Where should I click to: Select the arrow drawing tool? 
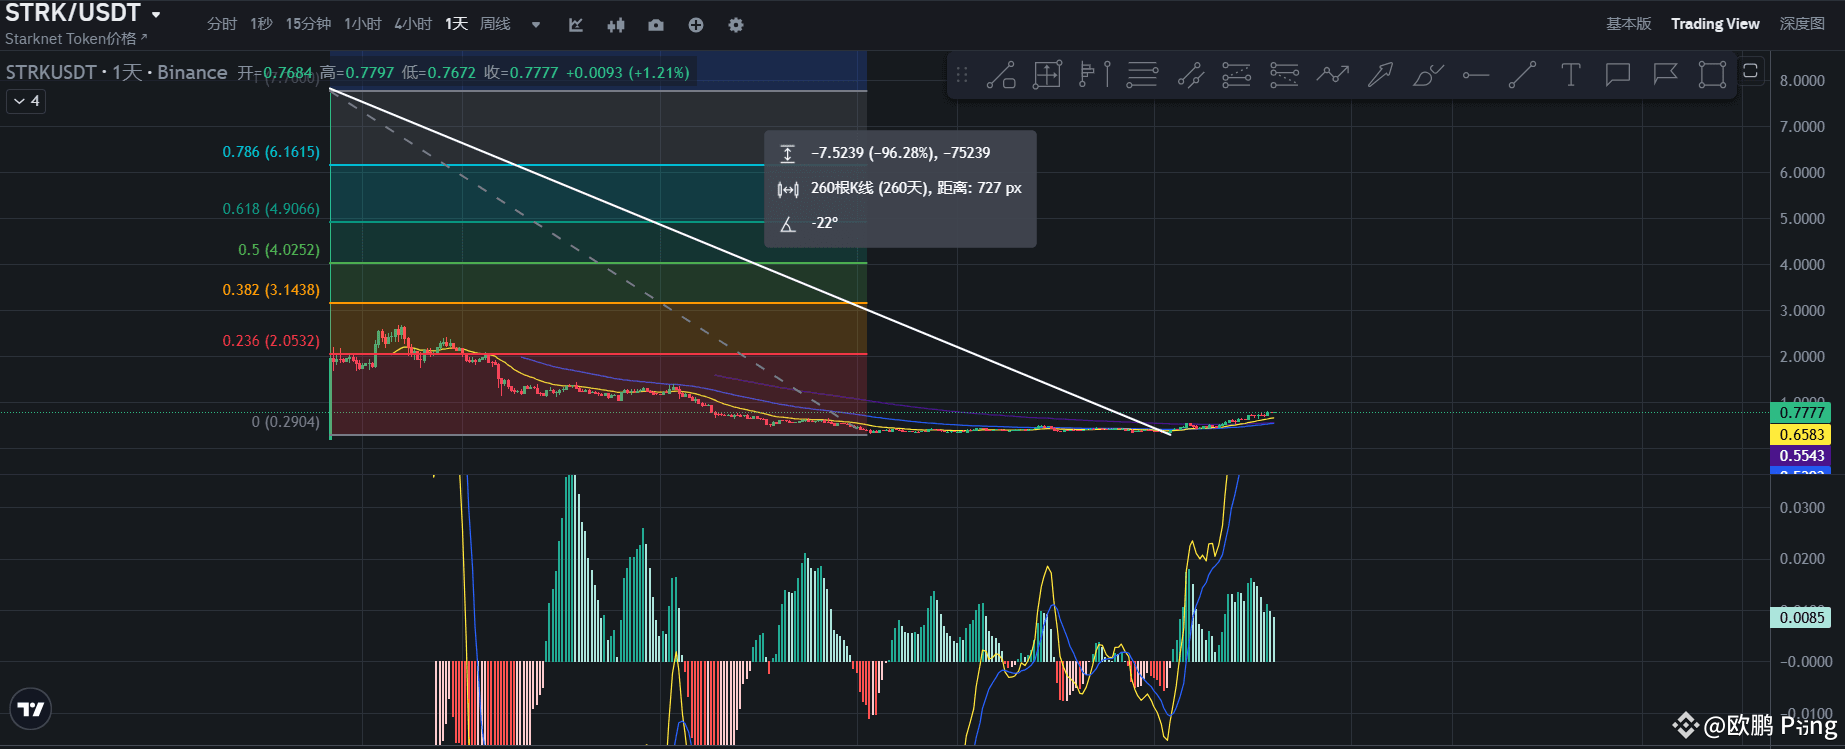pos(1380,75)
